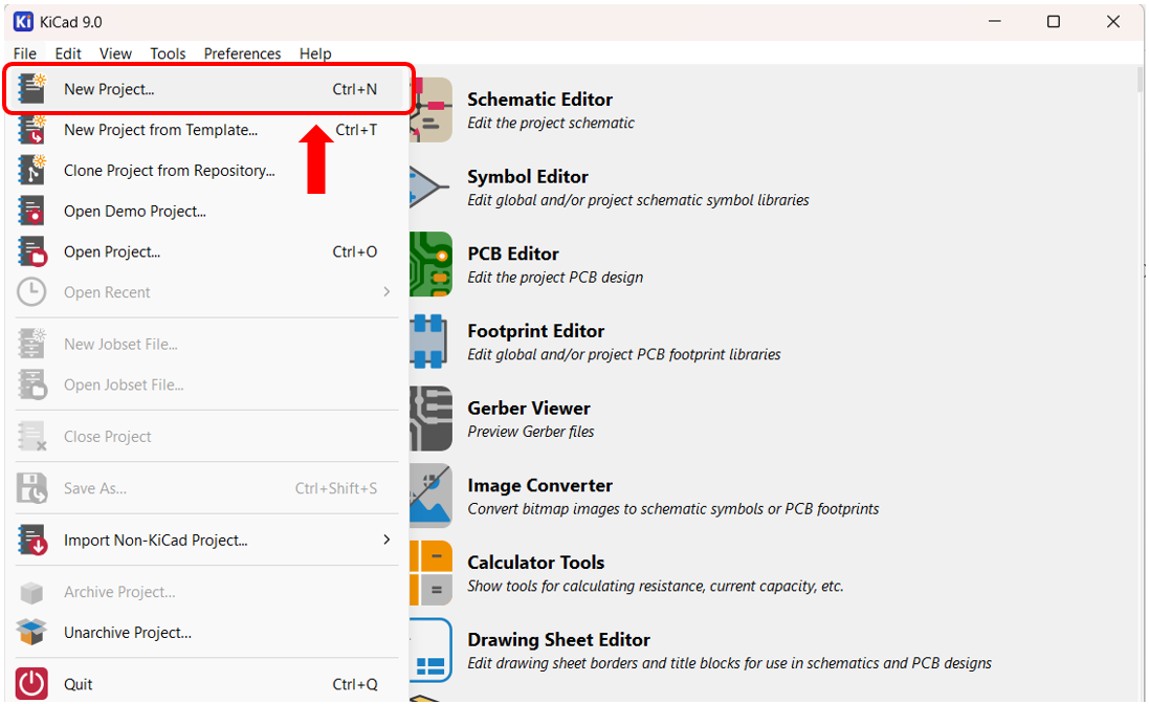Viewport: 1149px width, 704px height.
Task: Expand Import Non-KiCad Project submenu arrow
Action: pos(386,540)
